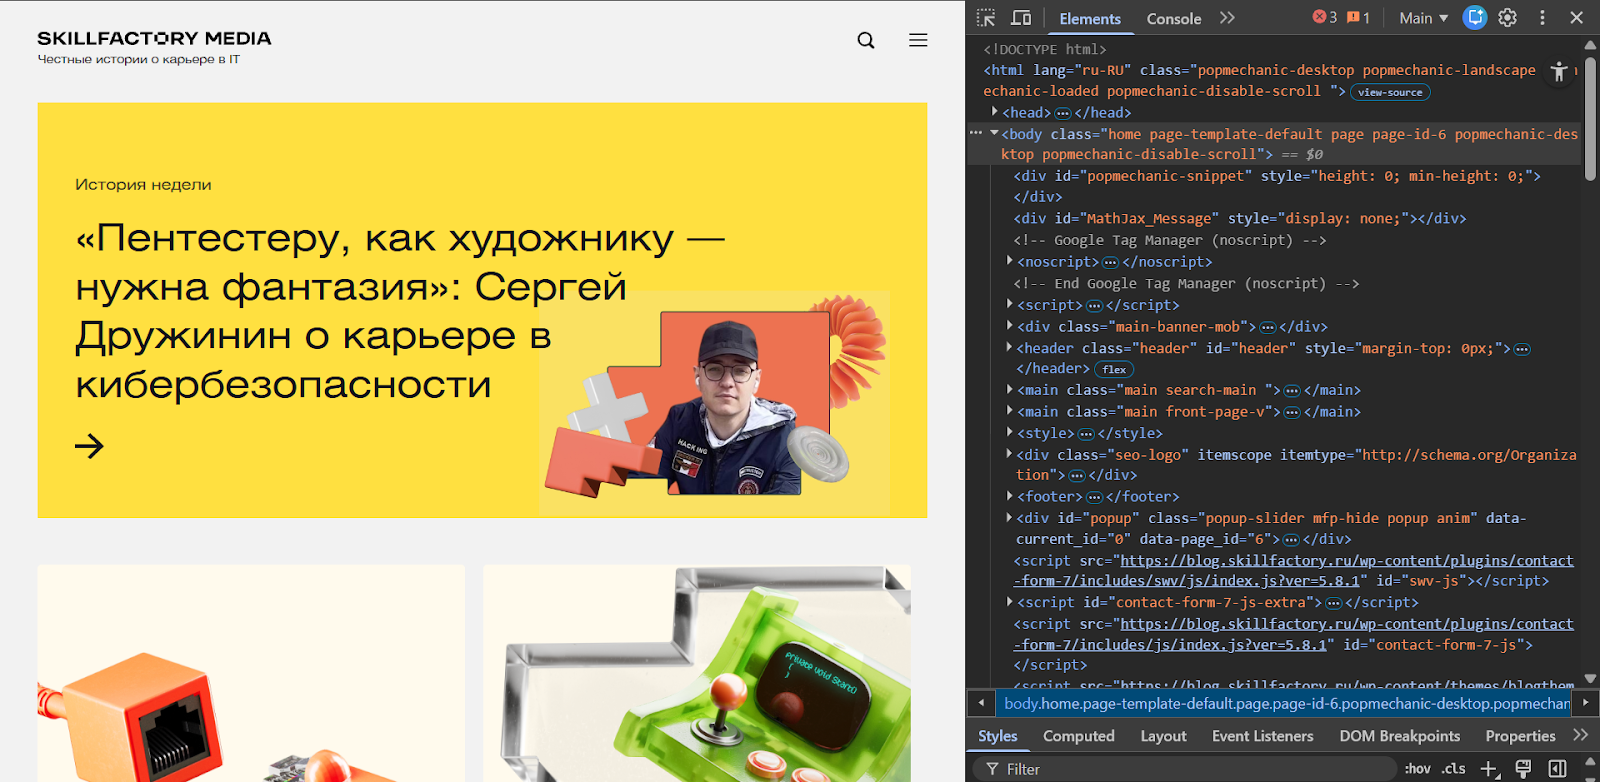Switch to the Event Listeners tab
Screen dimensions: 1600x782
point(1262,736)
